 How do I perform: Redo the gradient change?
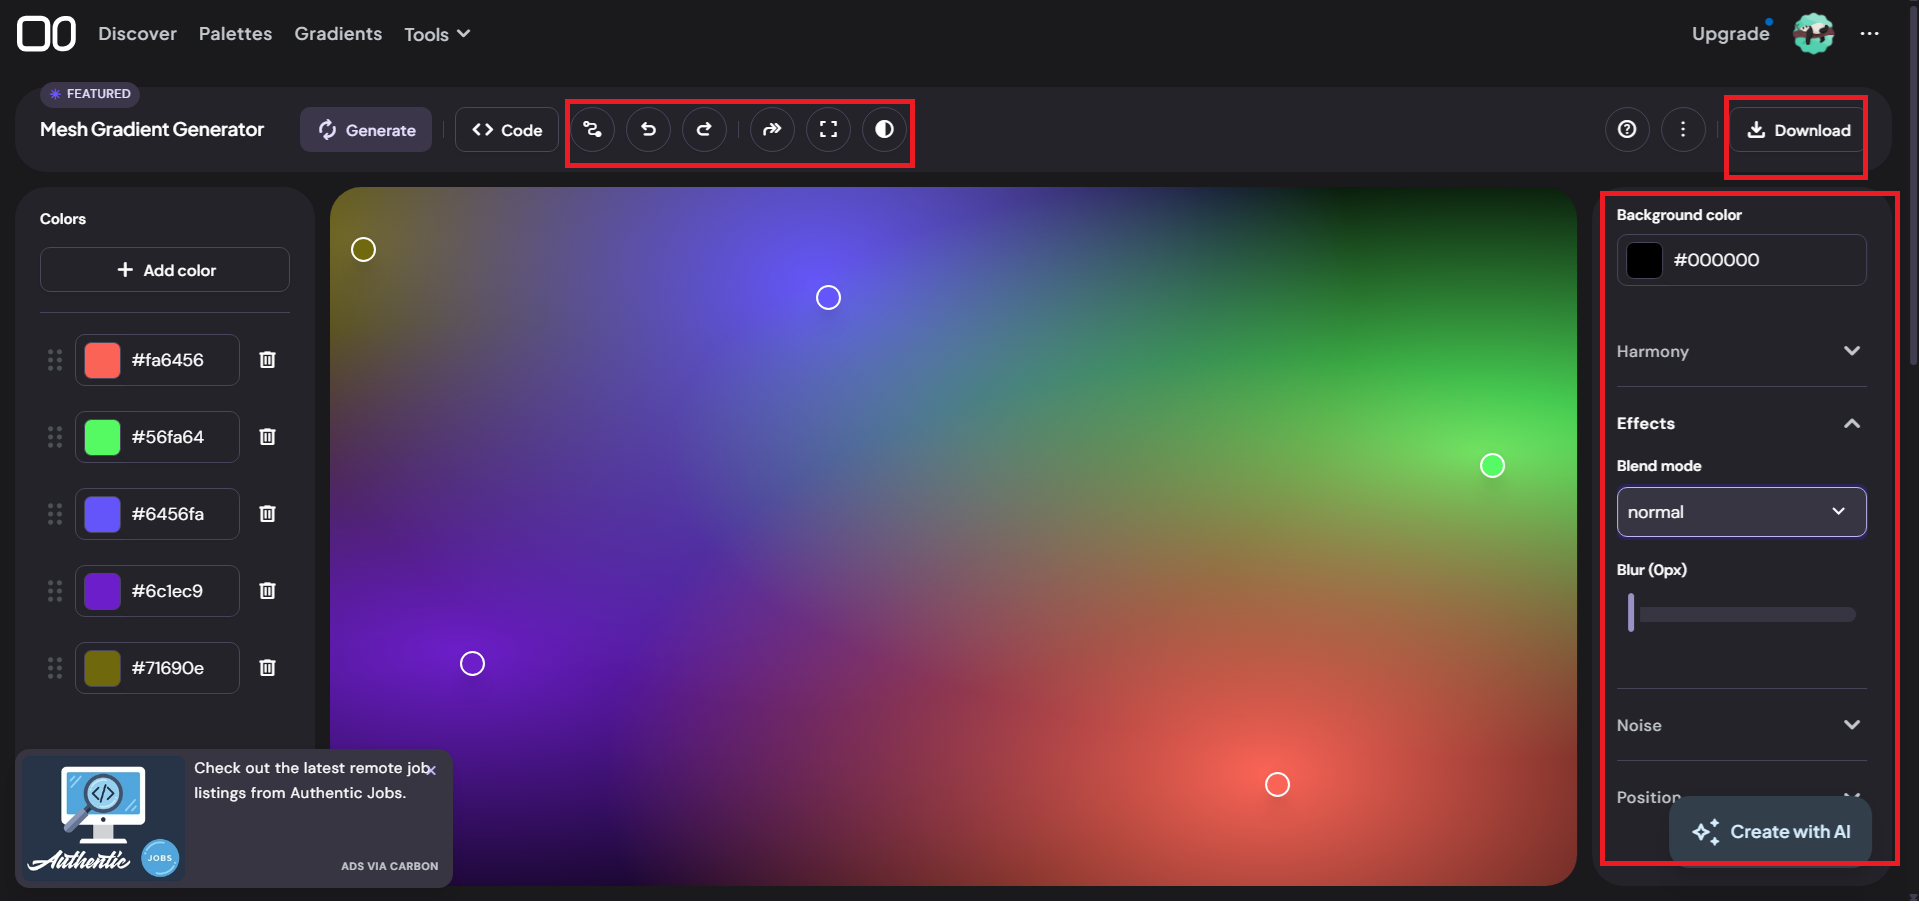click(x=704, y=129)
